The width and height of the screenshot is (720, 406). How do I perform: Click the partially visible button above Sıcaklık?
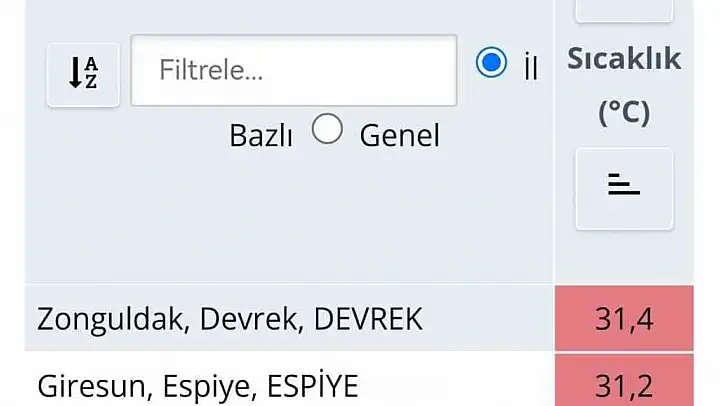pyautogui.click(x=624, y=10)
